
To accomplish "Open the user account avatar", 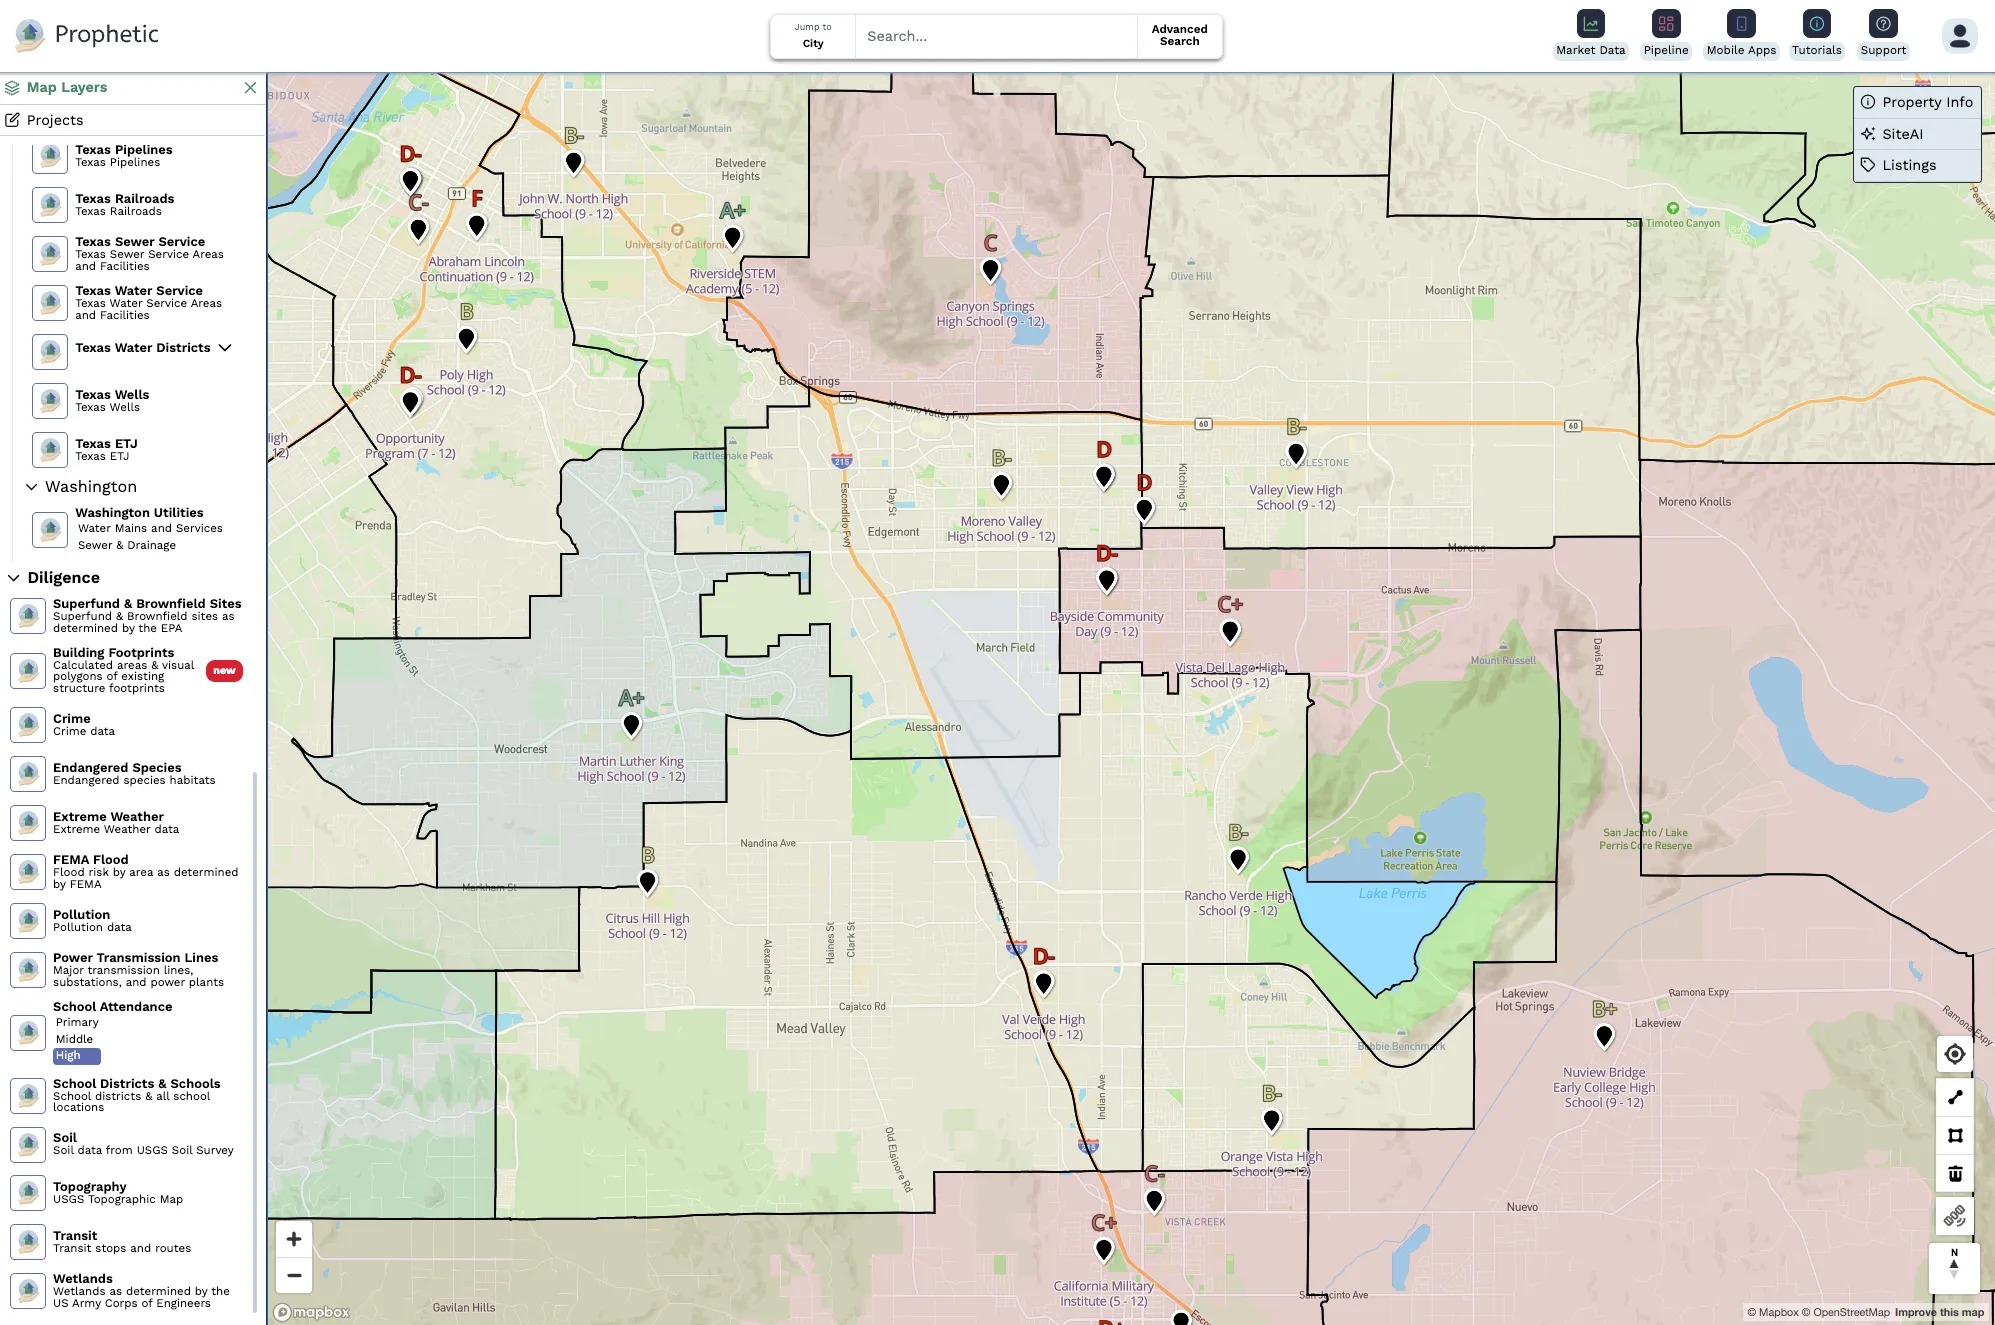I will pyautogui.click(x=1959, y=35).
